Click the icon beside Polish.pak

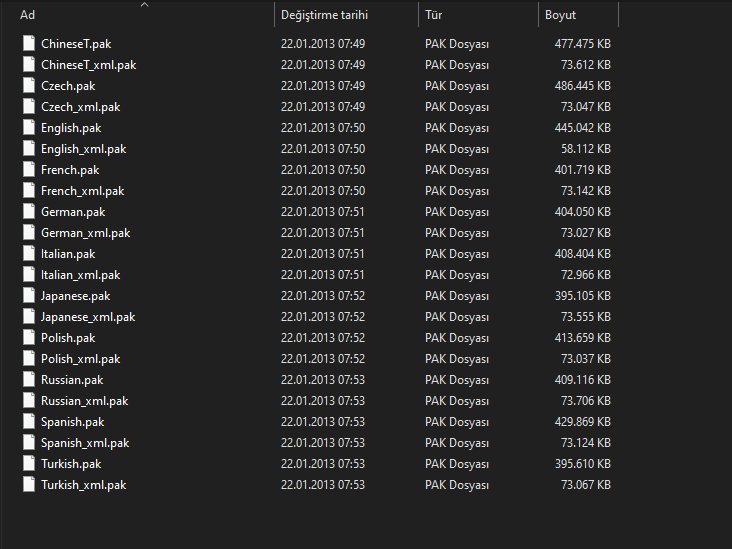click(29, 338)
